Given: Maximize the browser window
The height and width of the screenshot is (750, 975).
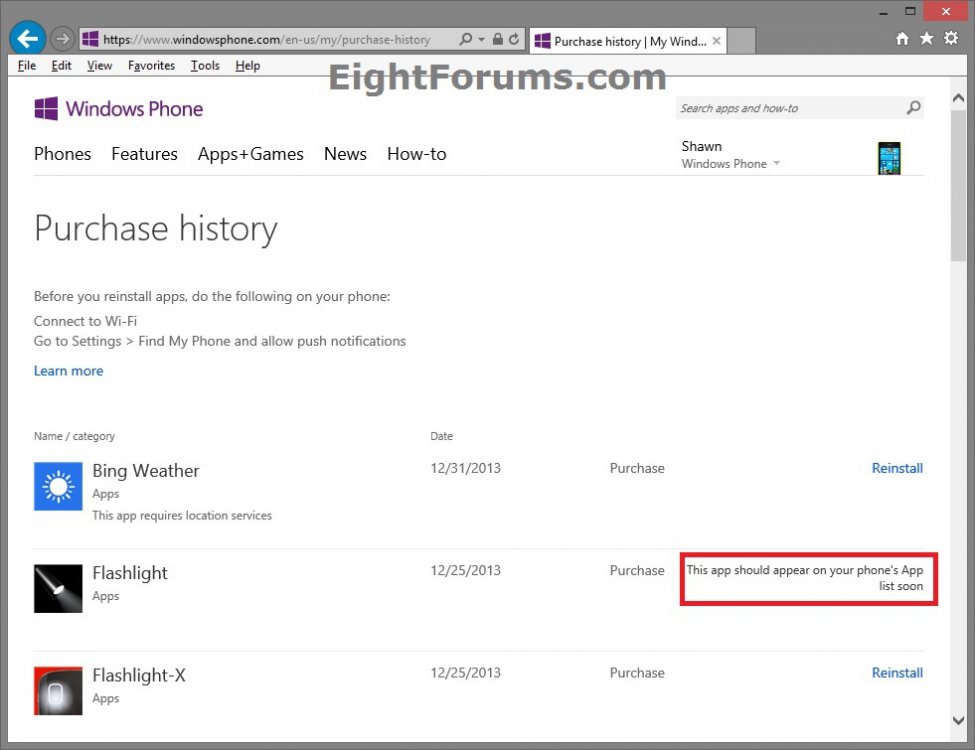Looking at the screenshot, I should (910, 12).
